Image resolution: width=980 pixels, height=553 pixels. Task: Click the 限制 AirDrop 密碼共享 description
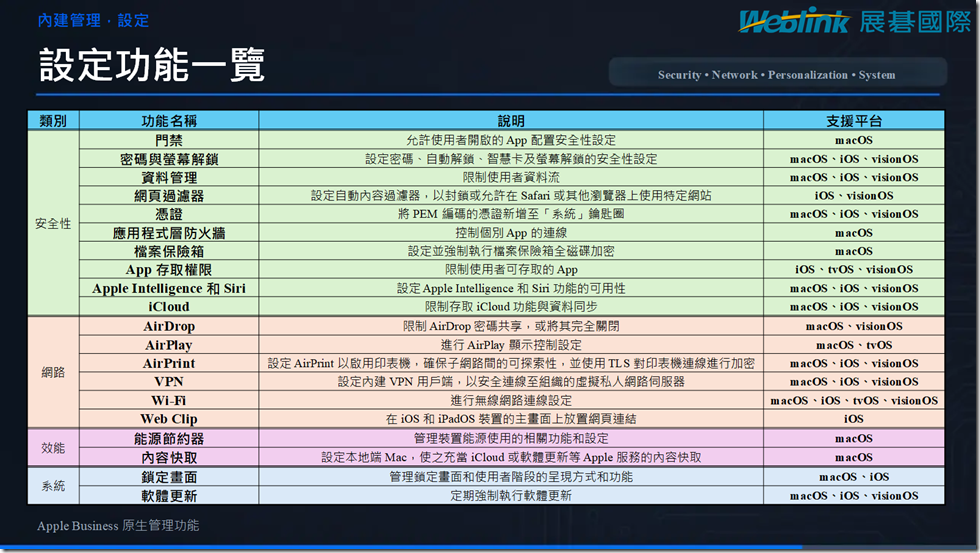click(511, 326)
